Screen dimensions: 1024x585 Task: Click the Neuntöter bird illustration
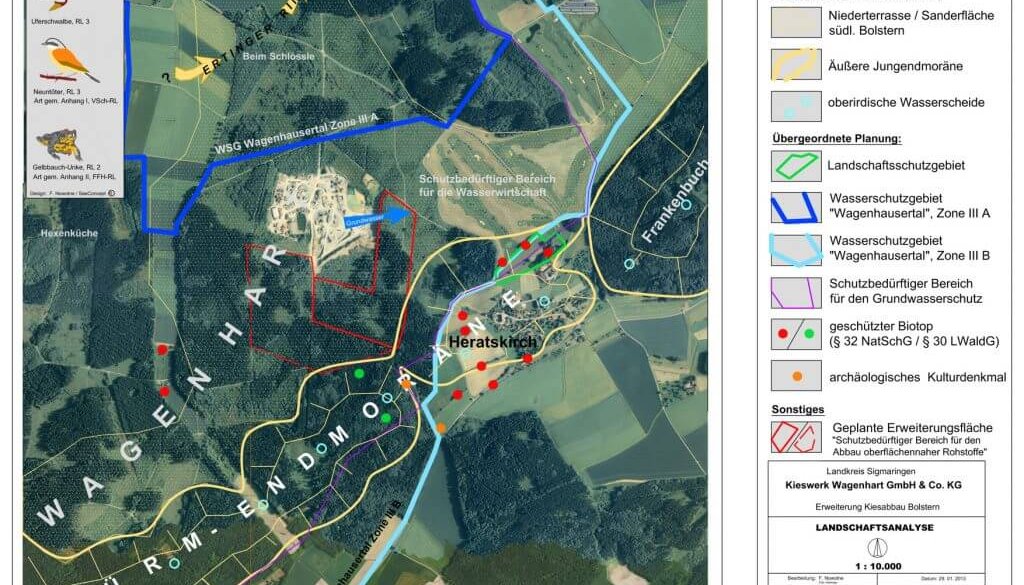[68, 63]
